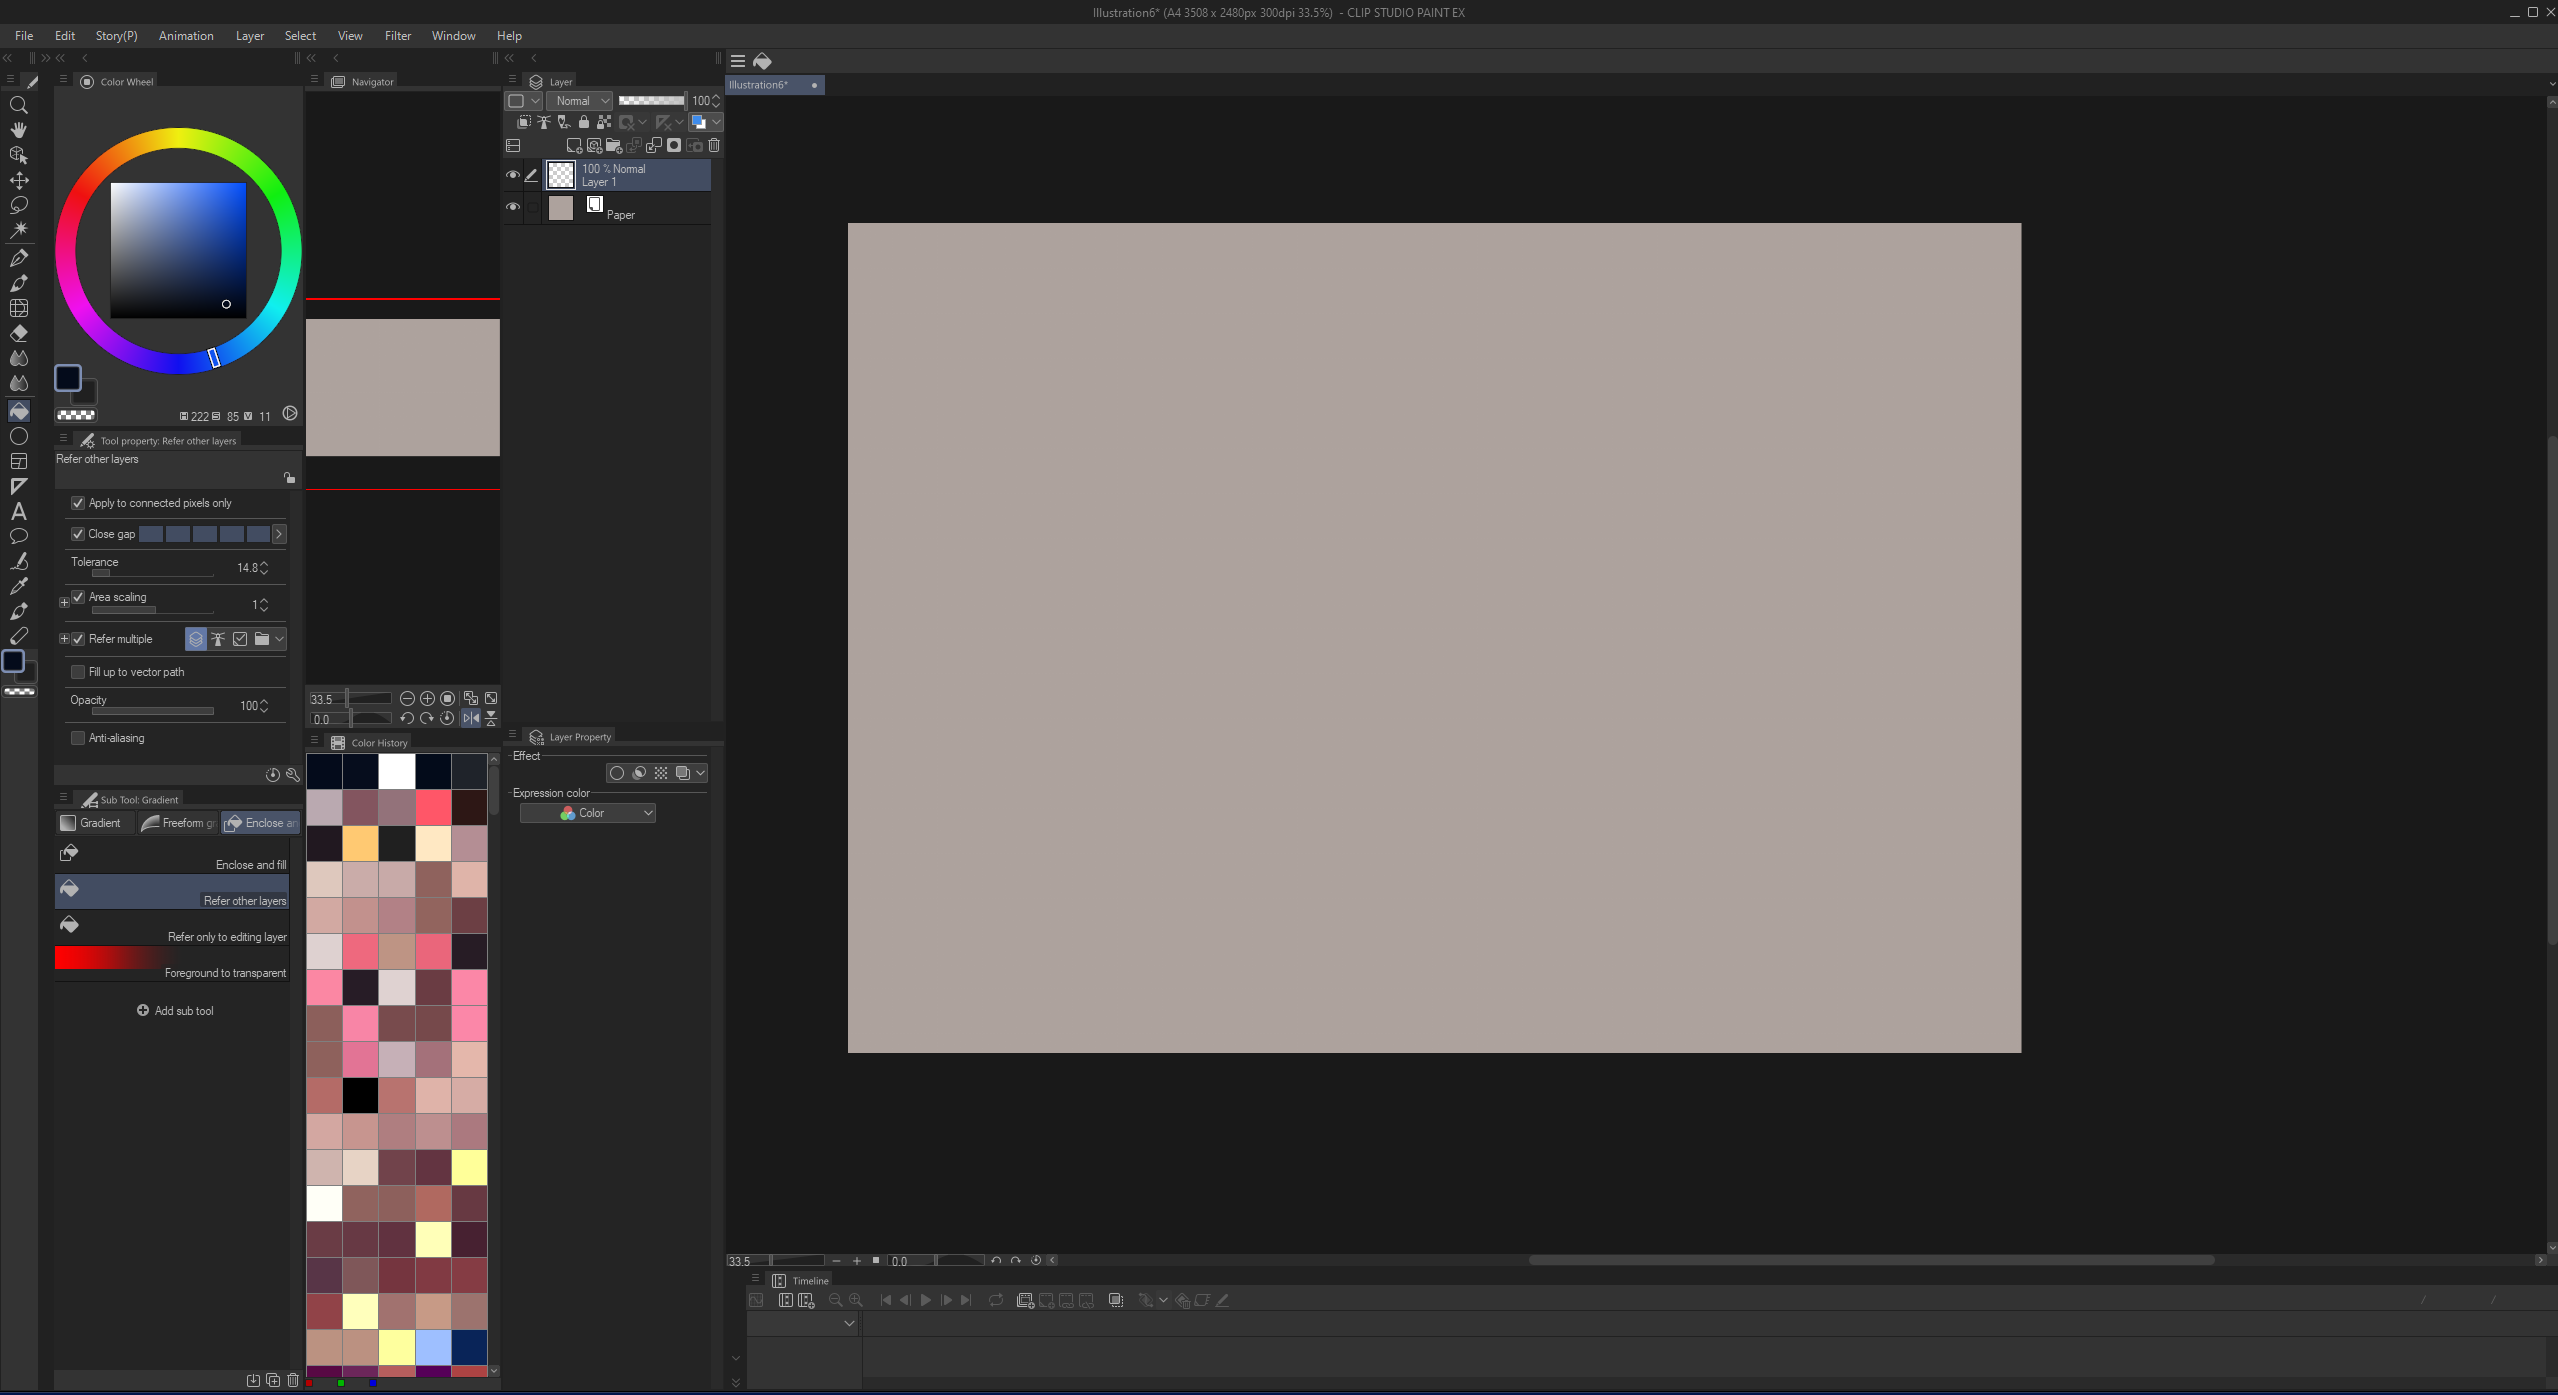This screenshot has width=2558, height=1395.
Task: Open timeline selector dropdown
Action: coord(849,1323)
